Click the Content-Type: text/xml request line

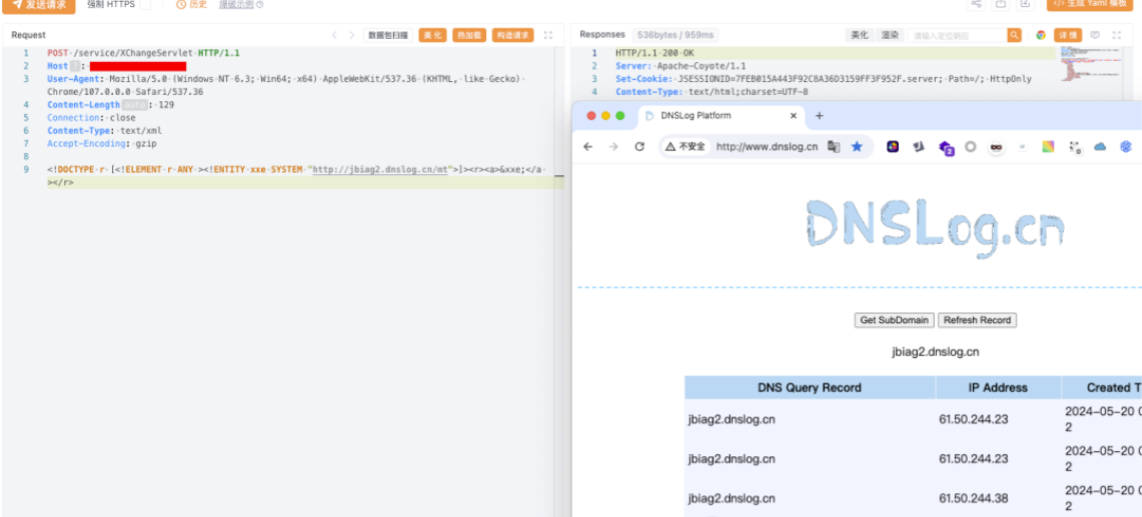(105, 130)
